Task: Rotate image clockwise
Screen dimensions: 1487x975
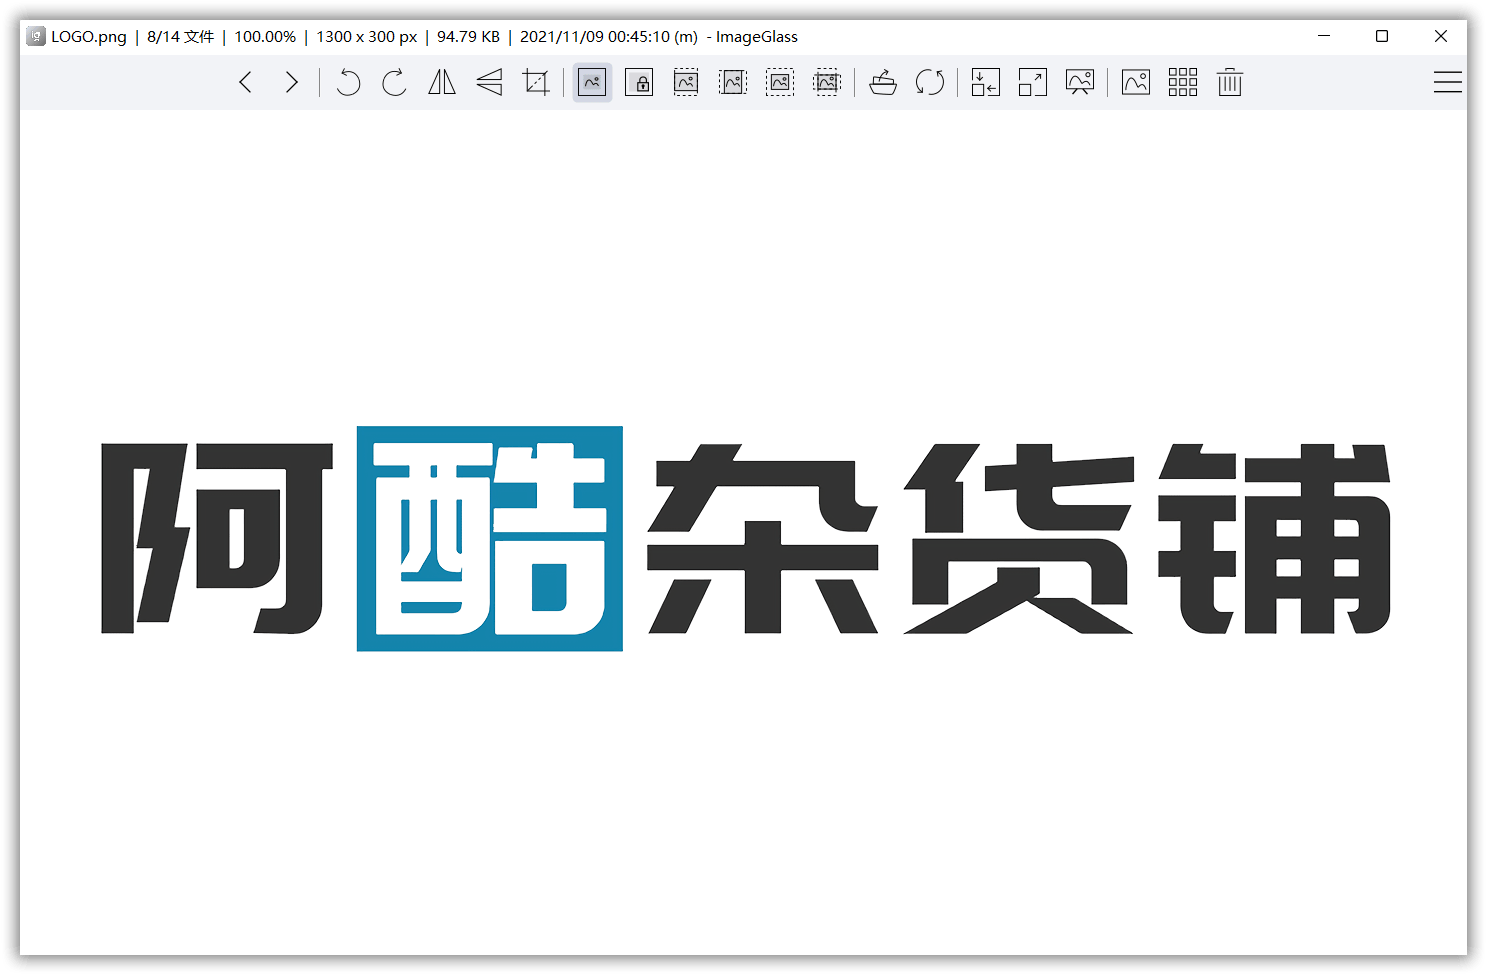Action: [395, 83]
